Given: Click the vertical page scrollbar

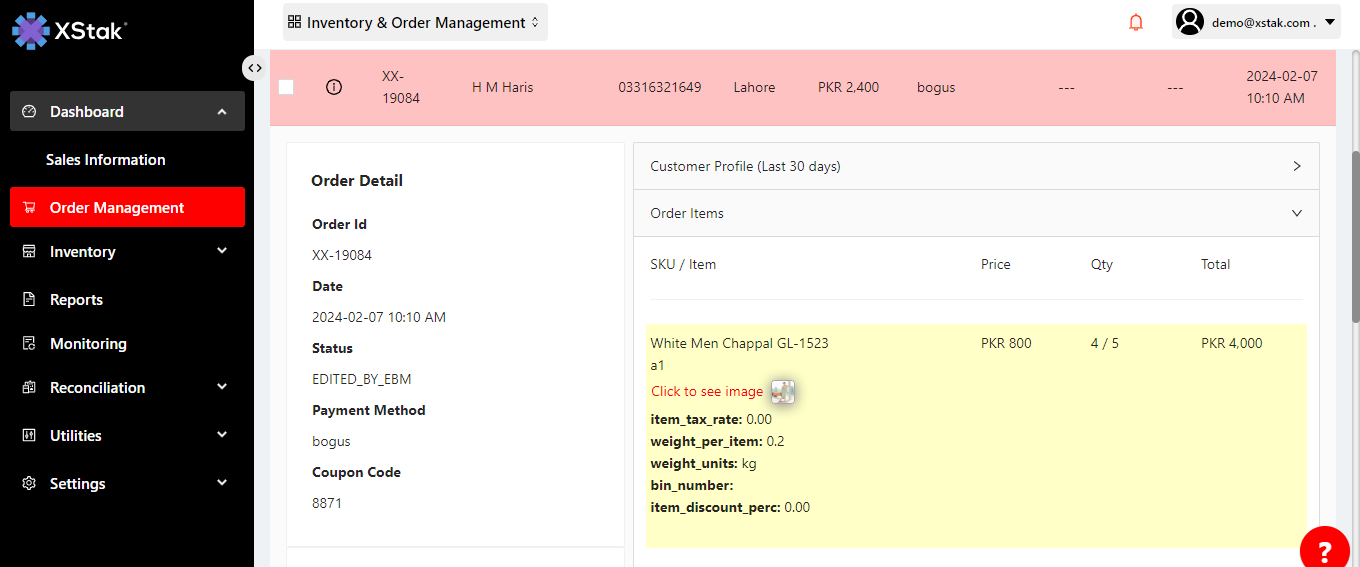Looking at the screenshot, I should tap(1355, 235).
